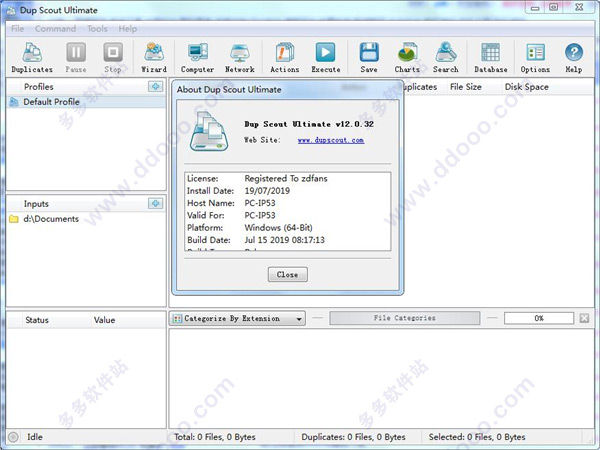
Task: Add a new profile with plus icon
Action: 155,86
